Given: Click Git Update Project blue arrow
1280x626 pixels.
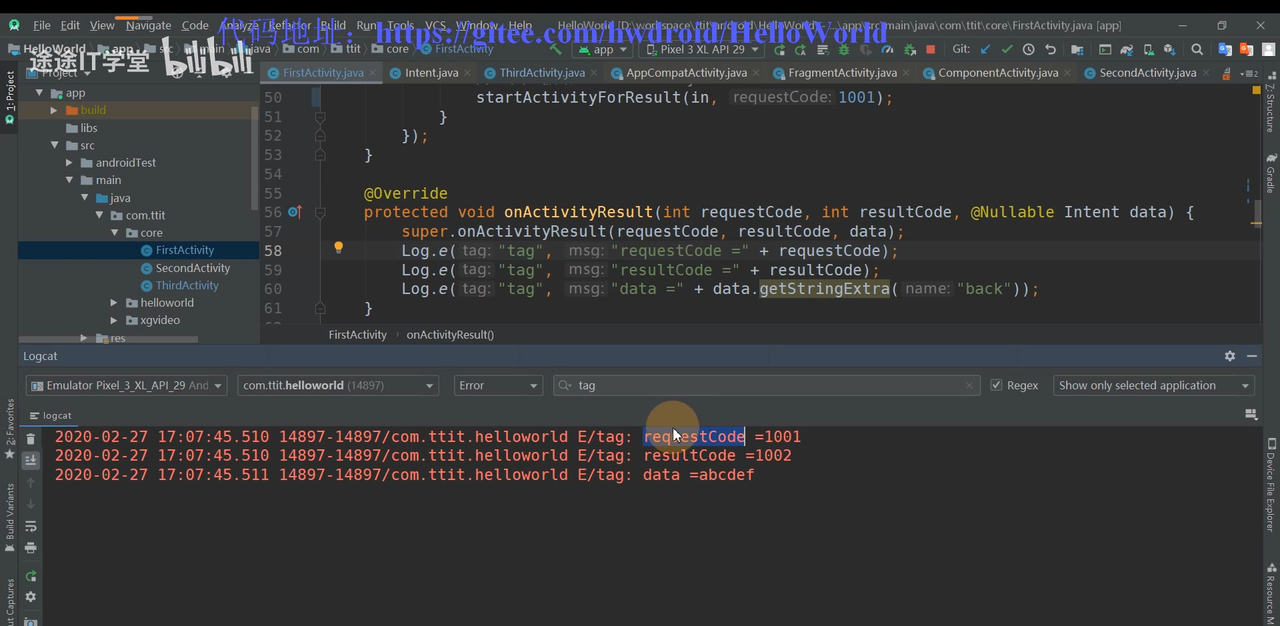Looking at the screenshot, I should tap(985, 49).
